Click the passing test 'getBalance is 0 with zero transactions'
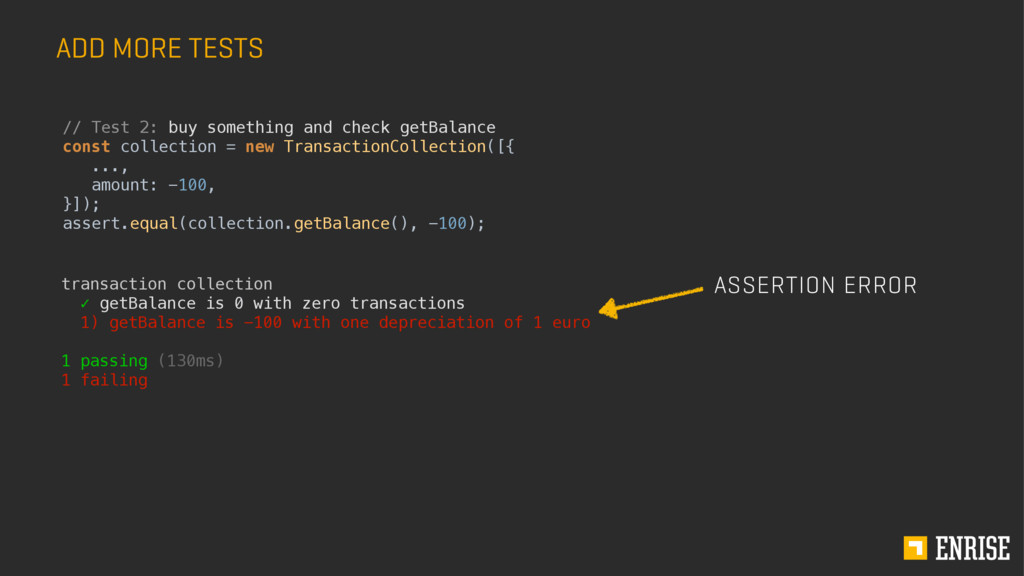Image resolution: width=1024 pixels, height=576 pixels. pyautogui.click(x=282, y=303)
